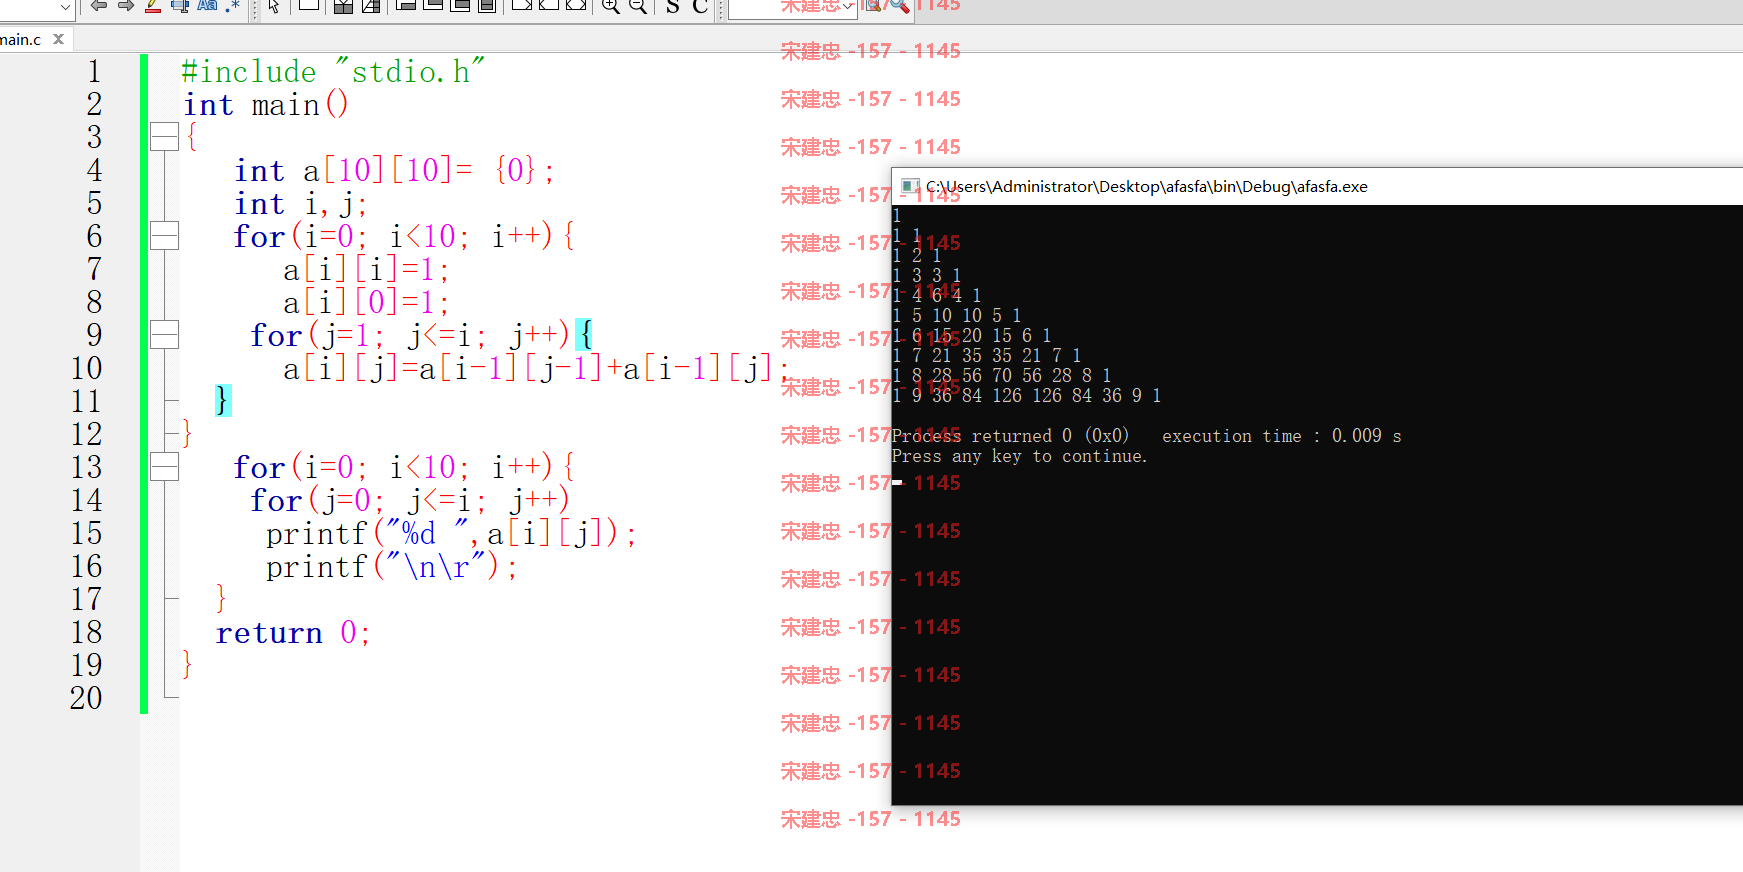Toggle regex .* search option
The image size is (1743, 872).
(x=233, y=5)
